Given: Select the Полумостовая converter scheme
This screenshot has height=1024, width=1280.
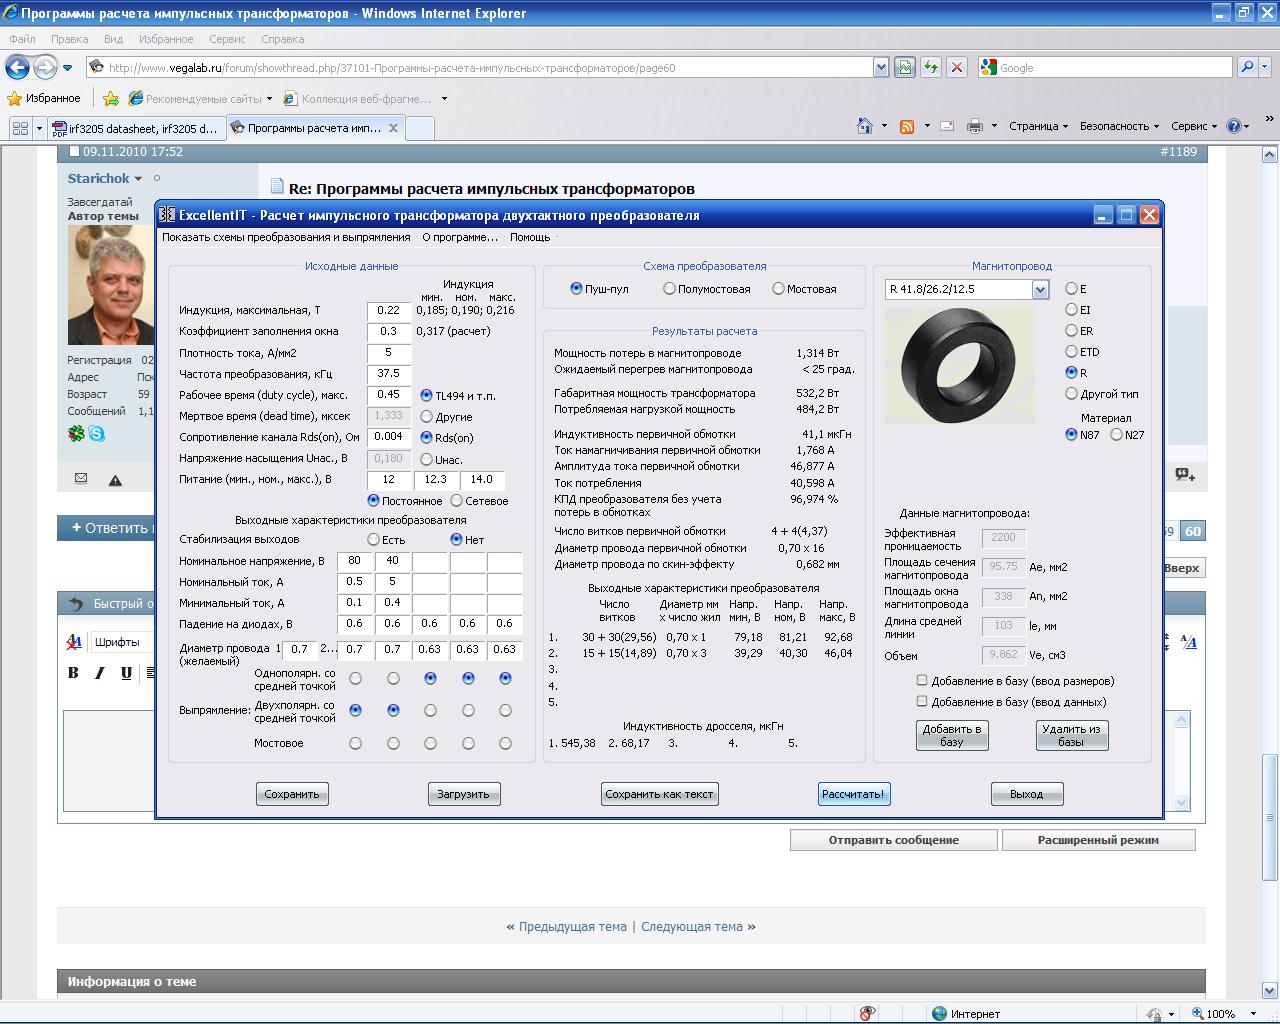Looking at the screenshot, I should (x=669, y=289).
